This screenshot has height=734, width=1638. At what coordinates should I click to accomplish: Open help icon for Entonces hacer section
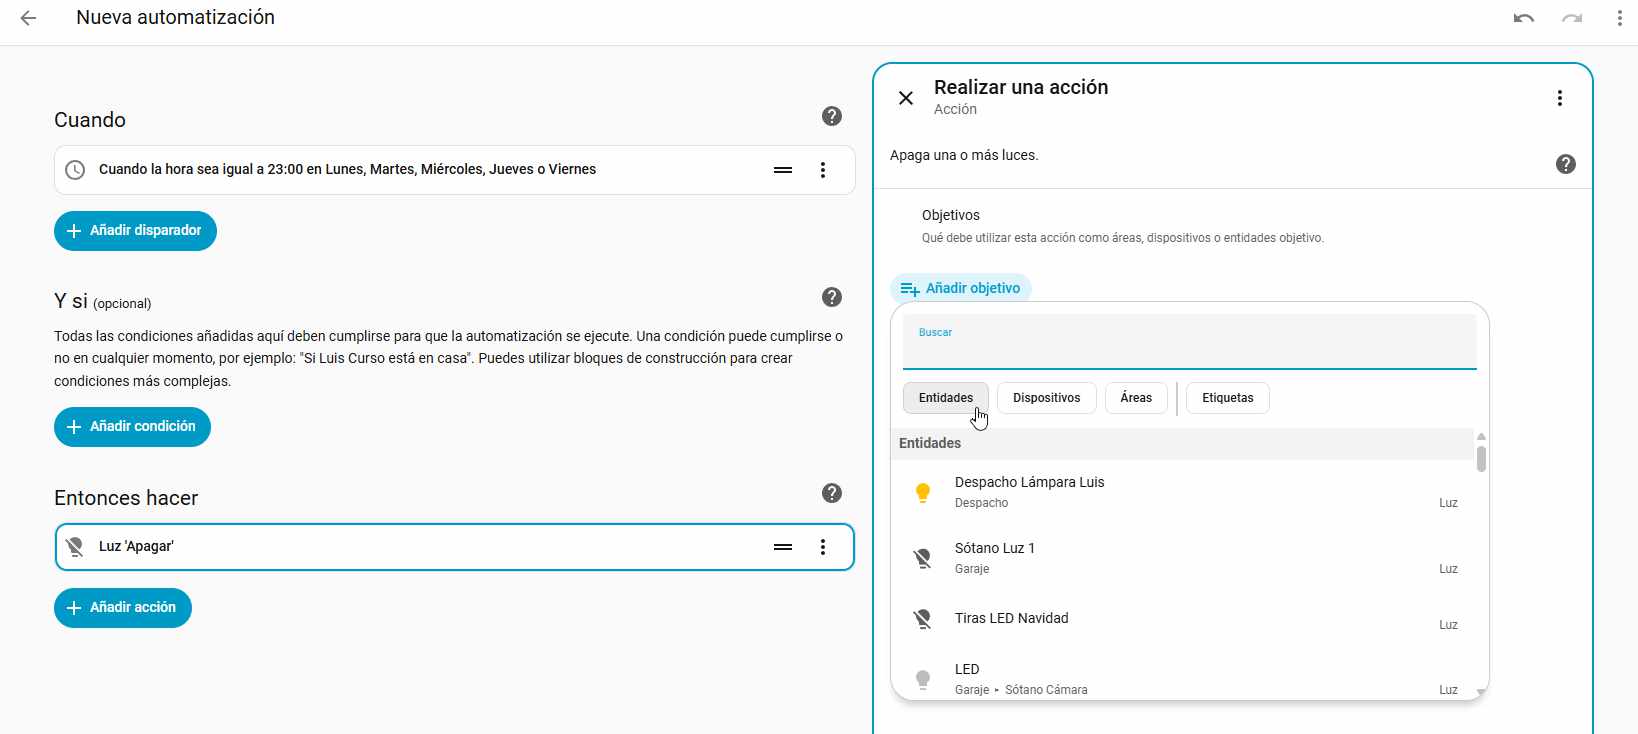coord(831,494)
